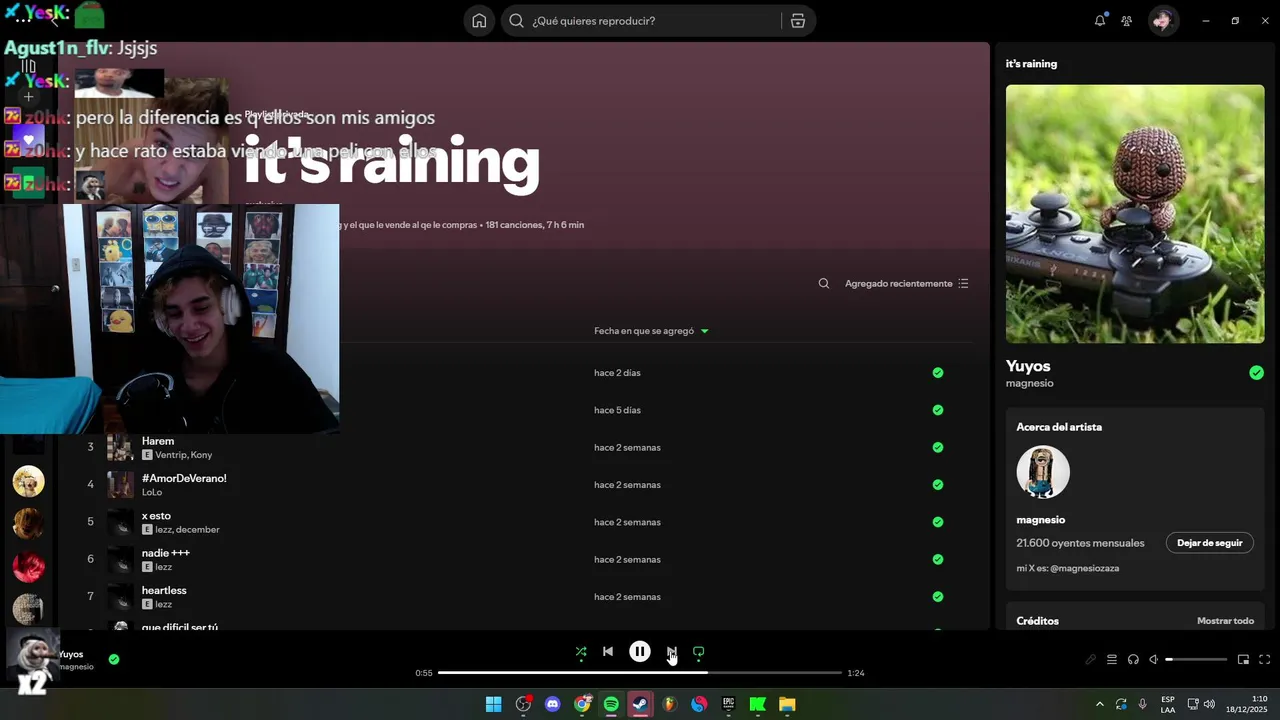Open the lyrics microphone icon
Screen dimensions: 1280x720
1091,660
